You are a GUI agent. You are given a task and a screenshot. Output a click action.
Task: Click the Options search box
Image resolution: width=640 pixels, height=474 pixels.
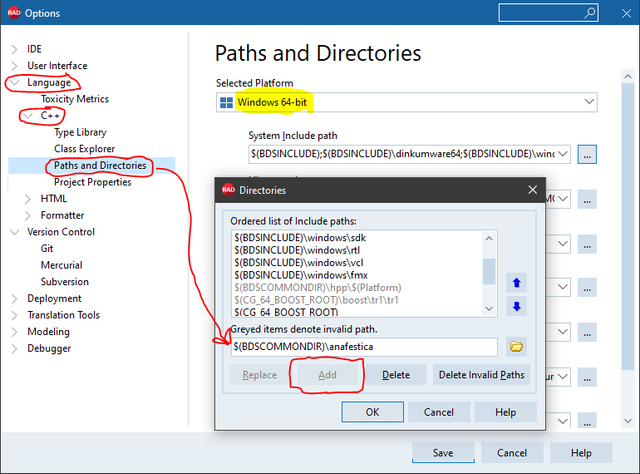(x=549, y=13)
